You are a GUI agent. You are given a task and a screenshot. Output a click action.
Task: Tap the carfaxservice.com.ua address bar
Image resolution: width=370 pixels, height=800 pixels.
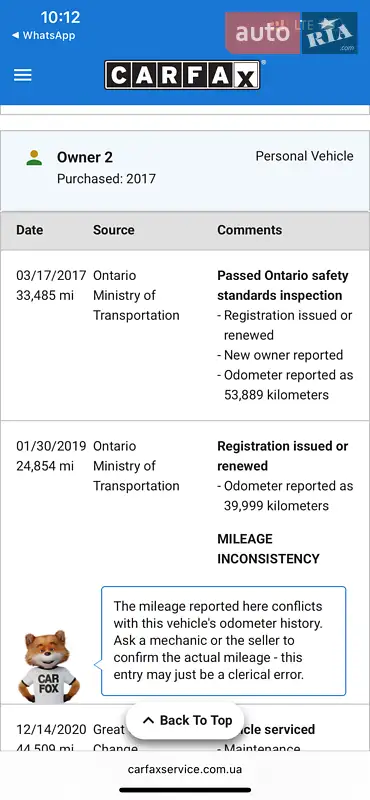185,769
